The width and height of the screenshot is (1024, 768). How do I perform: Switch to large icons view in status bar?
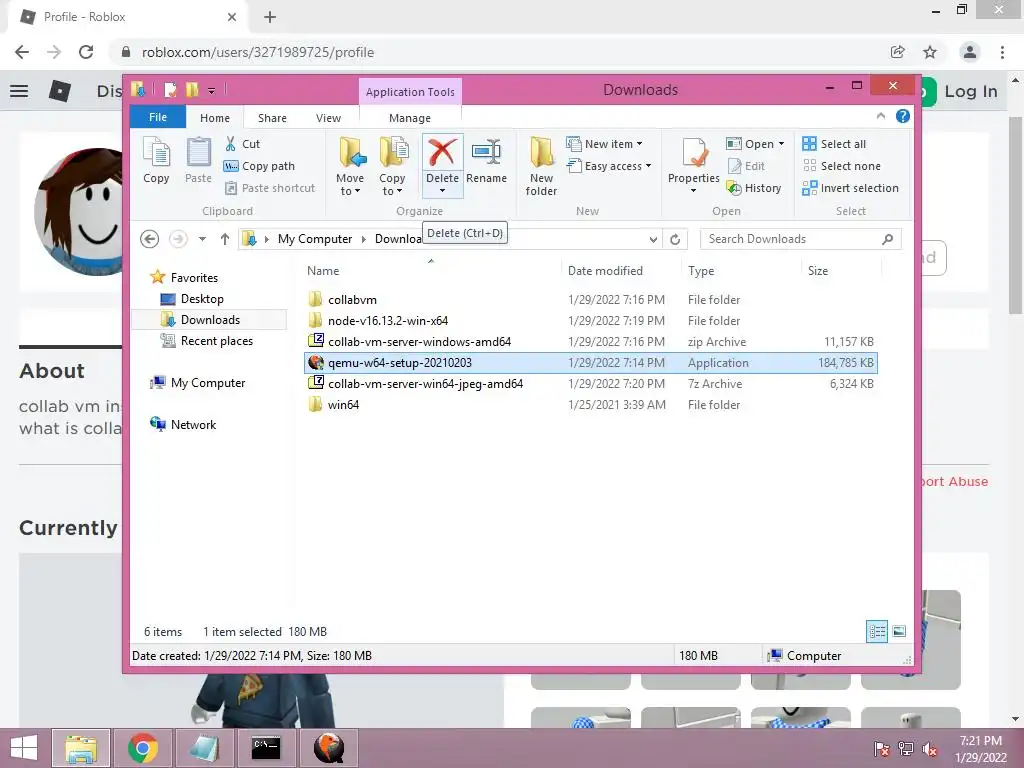tap(899, 632)
